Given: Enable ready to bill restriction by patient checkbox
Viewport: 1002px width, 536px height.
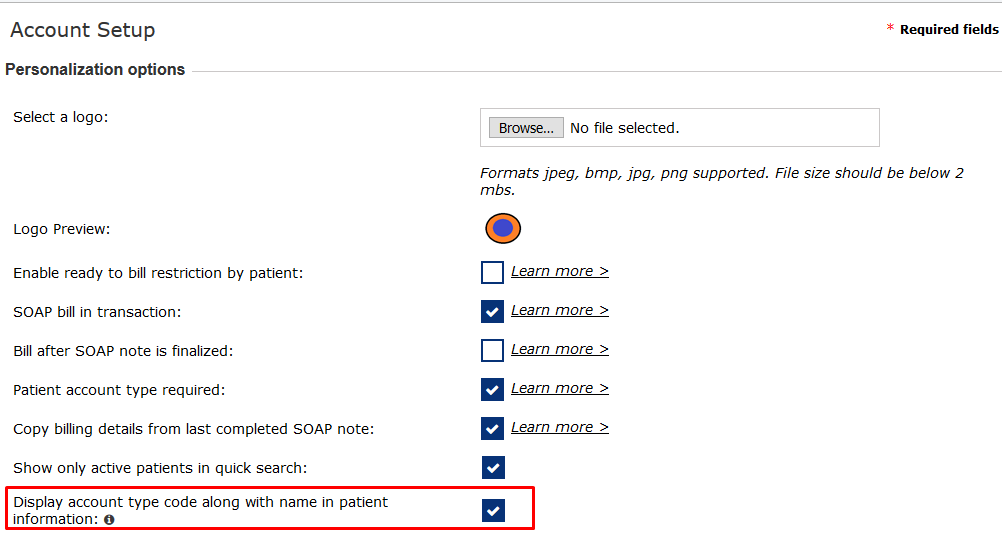Looking at the screenshot, I should point(492,272).
